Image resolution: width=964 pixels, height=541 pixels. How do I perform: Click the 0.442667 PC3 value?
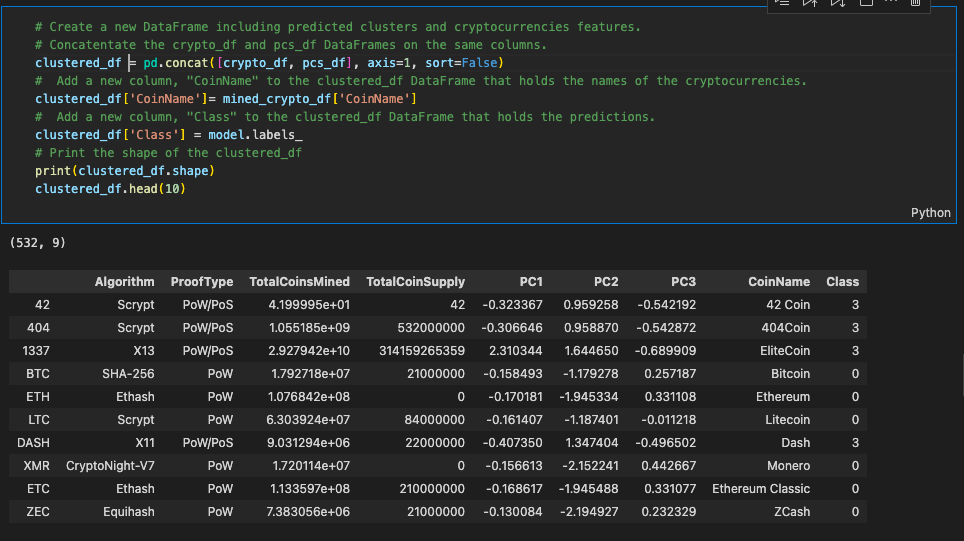pyautogui.click(x=669, y=466)
